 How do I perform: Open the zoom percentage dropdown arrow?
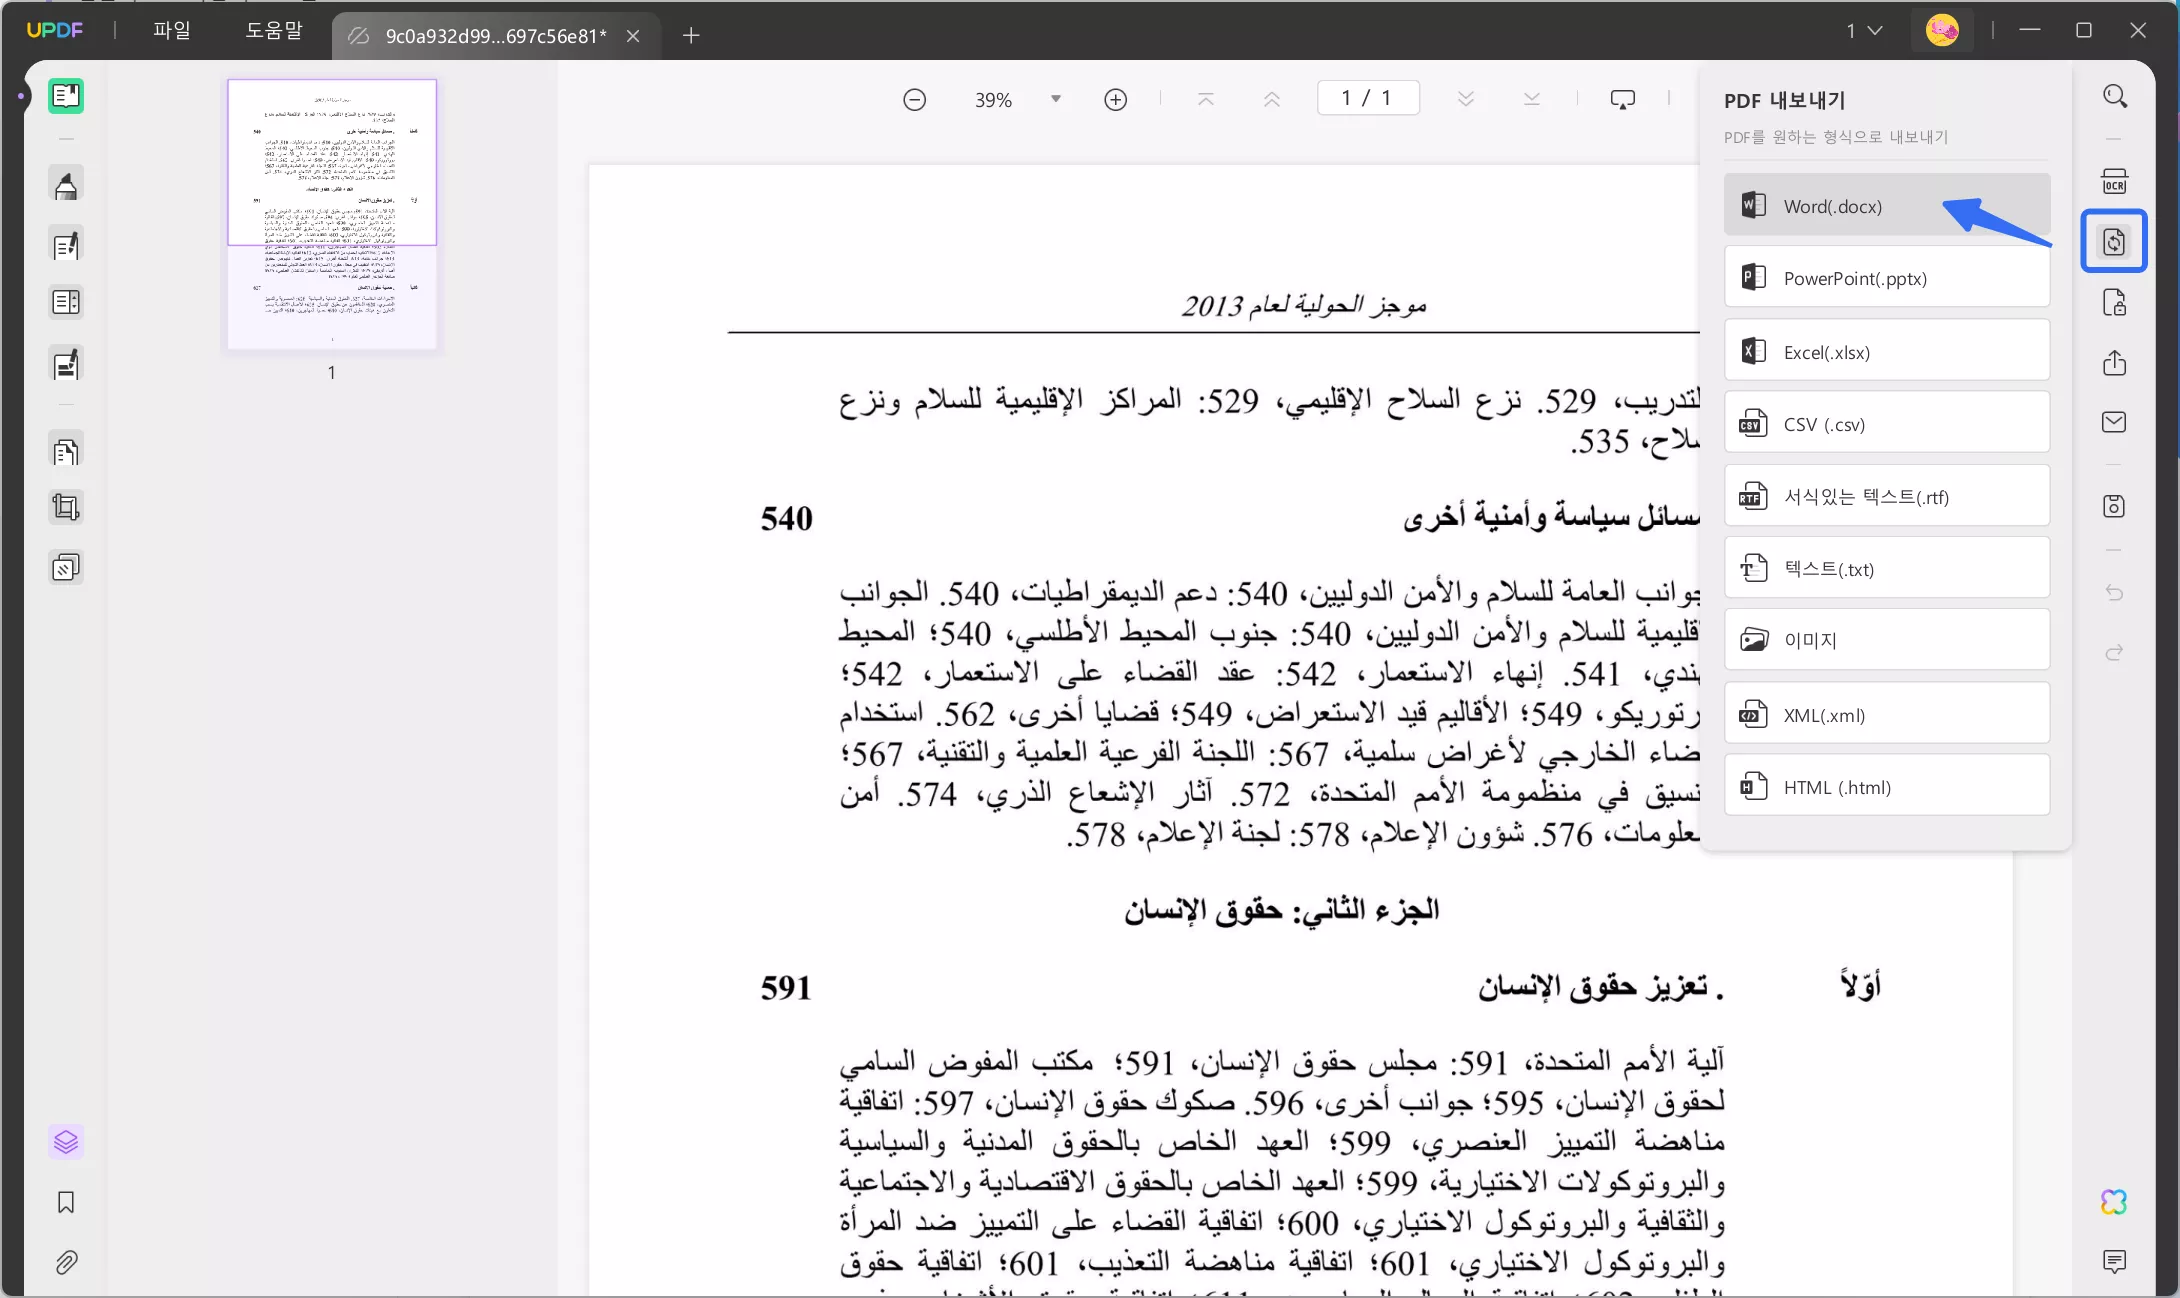click(1056, 99)
